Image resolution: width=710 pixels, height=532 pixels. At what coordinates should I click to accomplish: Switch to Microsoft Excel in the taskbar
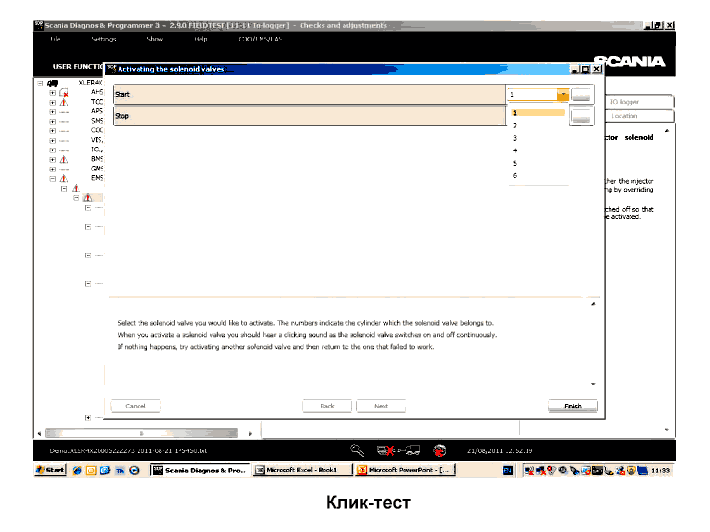tap(302, 469)
